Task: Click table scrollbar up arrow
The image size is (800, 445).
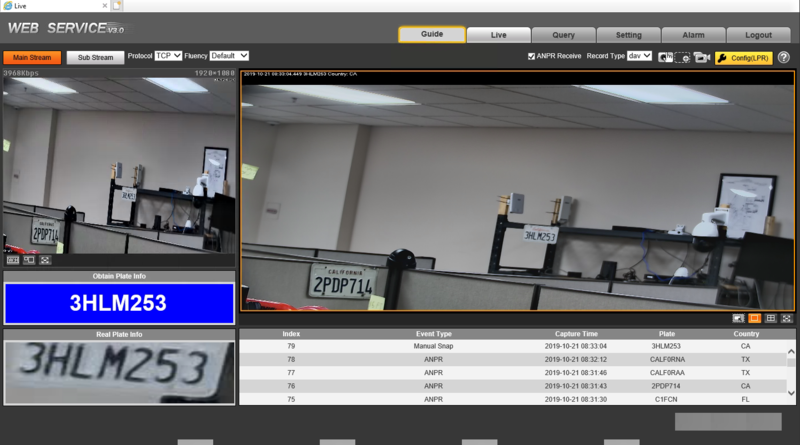Action: pyautogui.click(x=791, y=352)
